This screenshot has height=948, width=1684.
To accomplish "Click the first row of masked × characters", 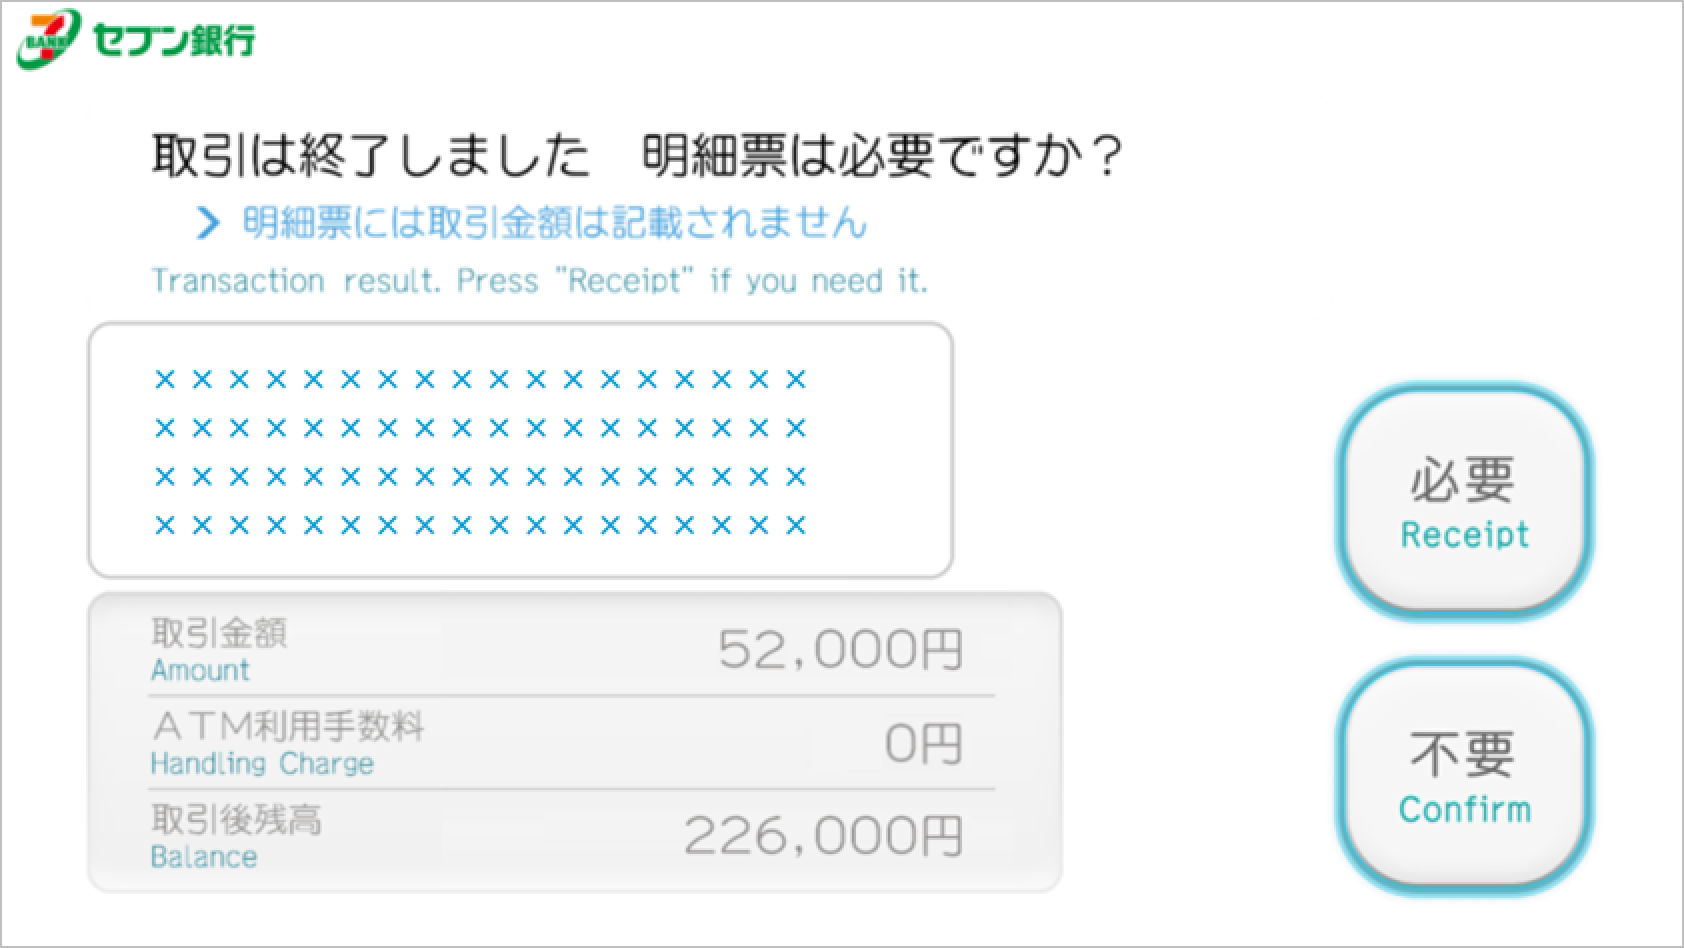I will [480, 380].
